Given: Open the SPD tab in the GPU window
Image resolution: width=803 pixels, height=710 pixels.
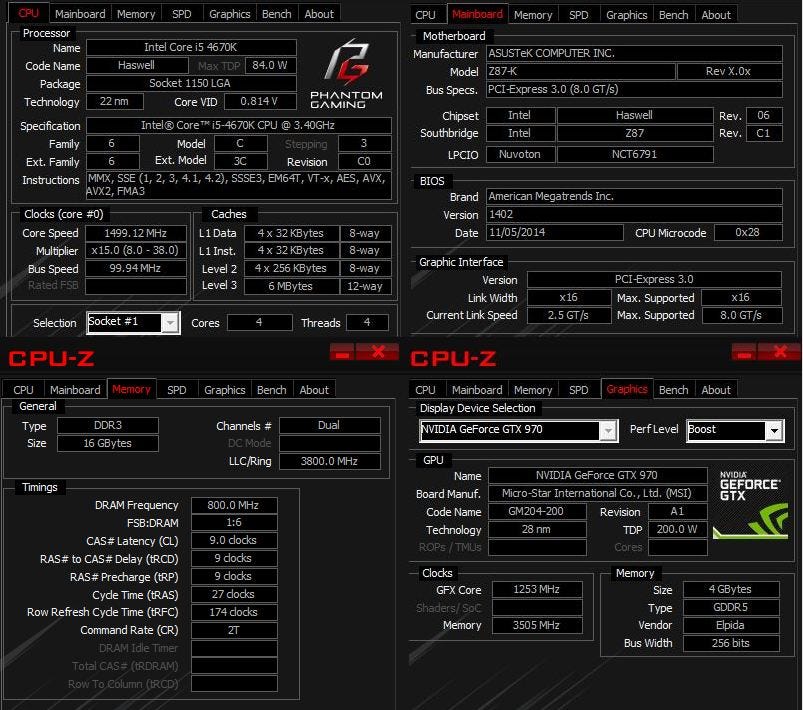Looking at the screenshot, I should (x=579, y=390).
